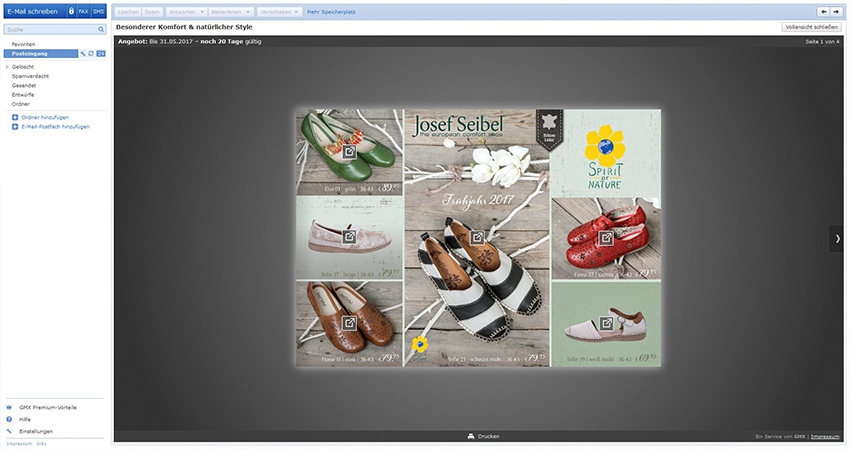Select the Favoriten folder

pyautogui.click(x=23, y=44)
